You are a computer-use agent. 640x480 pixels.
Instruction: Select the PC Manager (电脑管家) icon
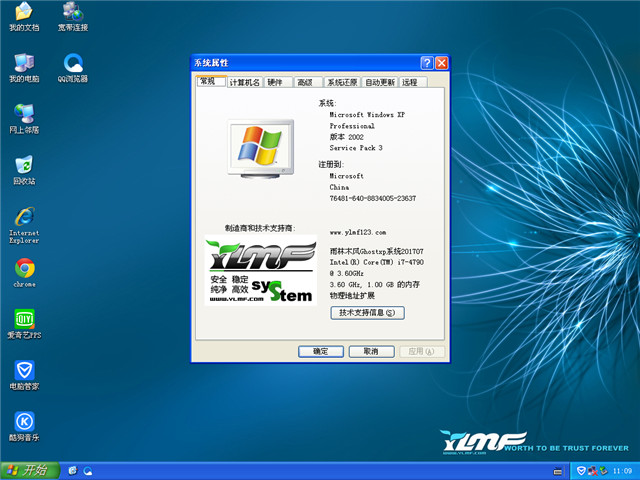[x=24, y=376]
